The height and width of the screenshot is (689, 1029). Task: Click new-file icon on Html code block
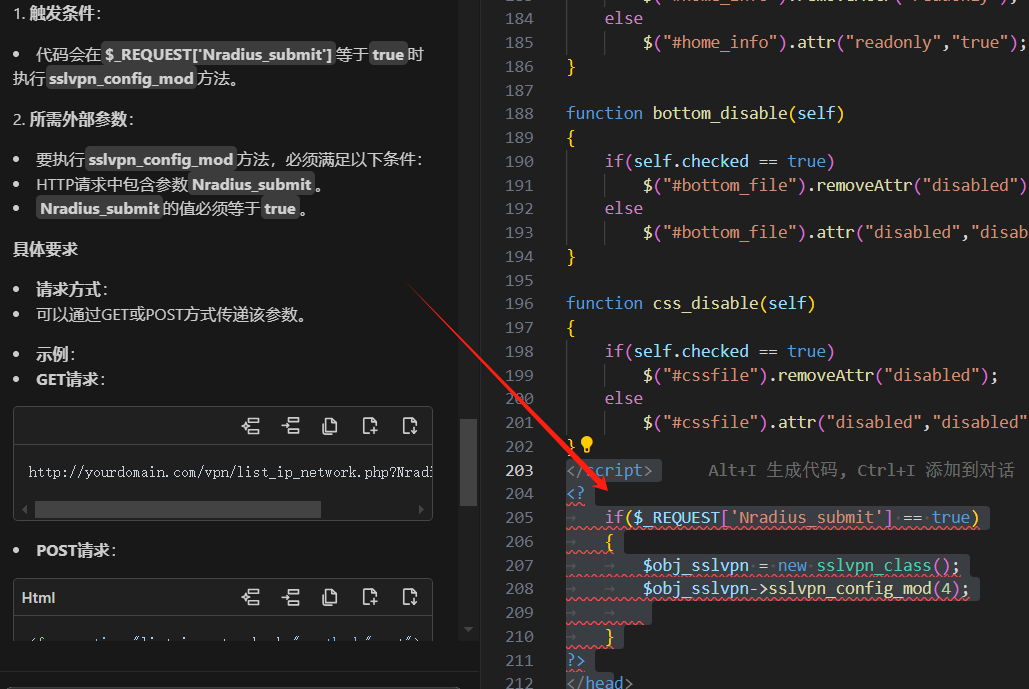point(370,597)
